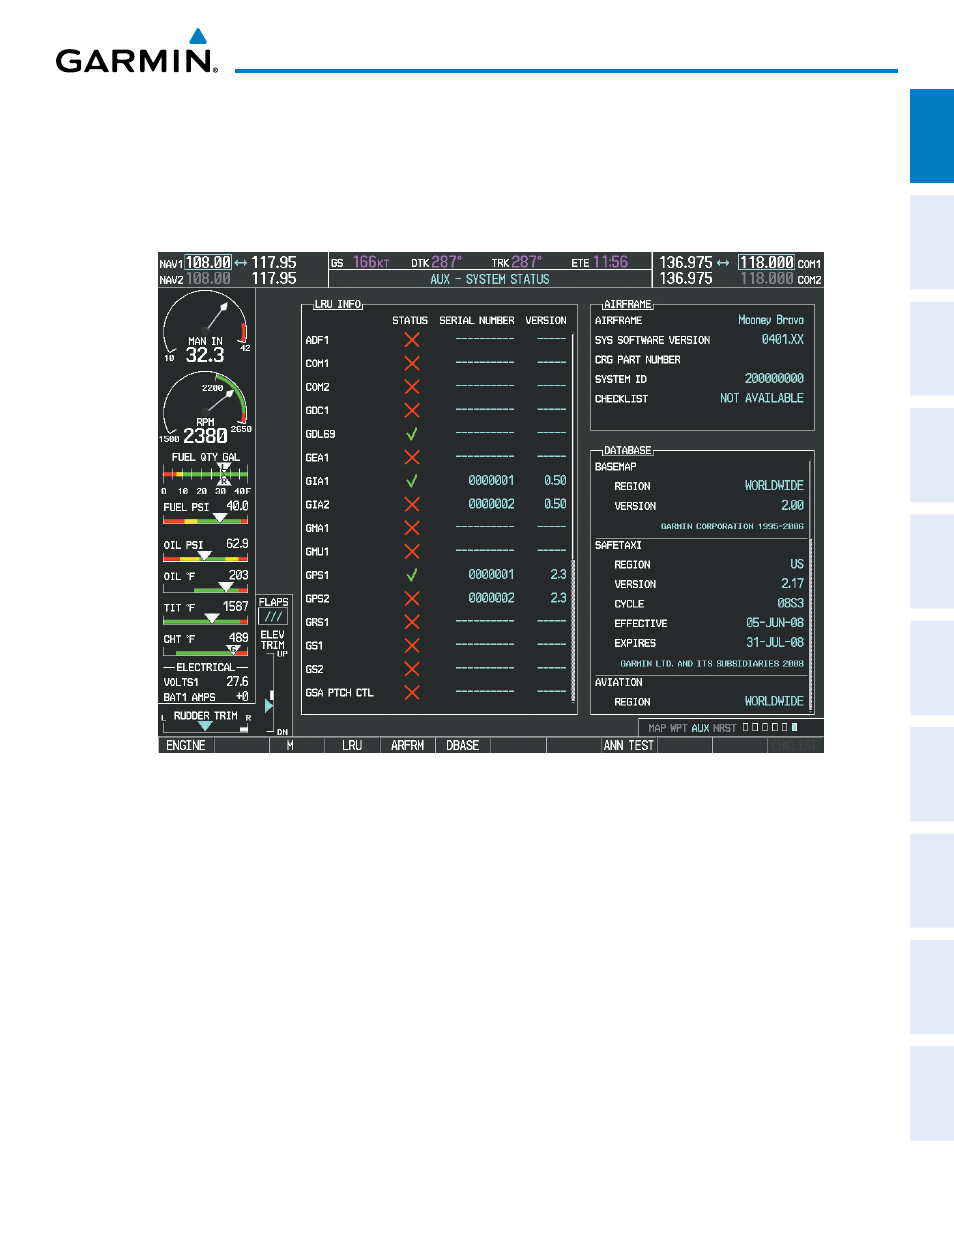The width and height of the screenshot is (954, 1235).
Task: Click the SafeTaxi cycle 08S3 value
Action: point(790,603)
